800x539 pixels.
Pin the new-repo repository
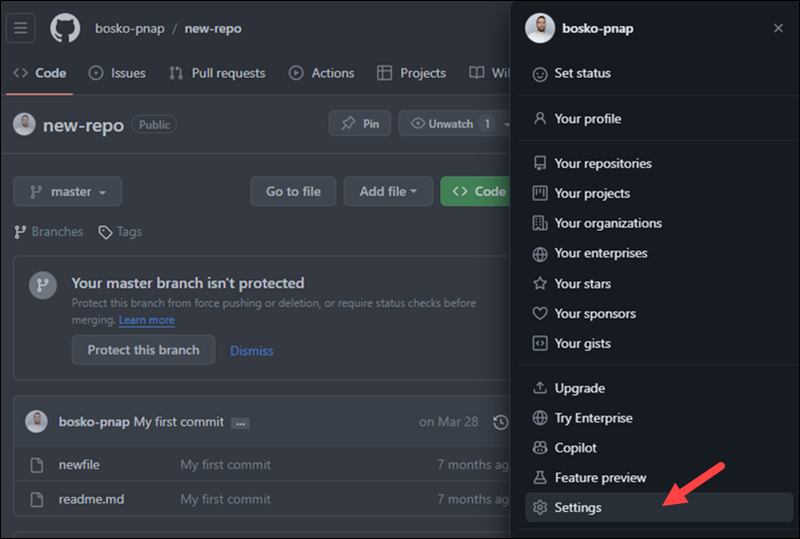(360, 124)
